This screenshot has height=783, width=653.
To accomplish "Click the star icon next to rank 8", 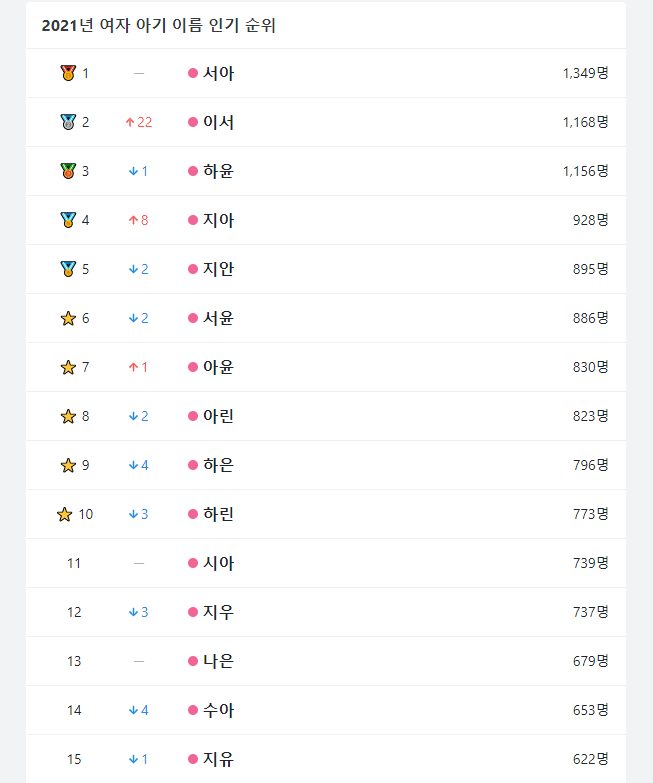I will click(68, 416).
